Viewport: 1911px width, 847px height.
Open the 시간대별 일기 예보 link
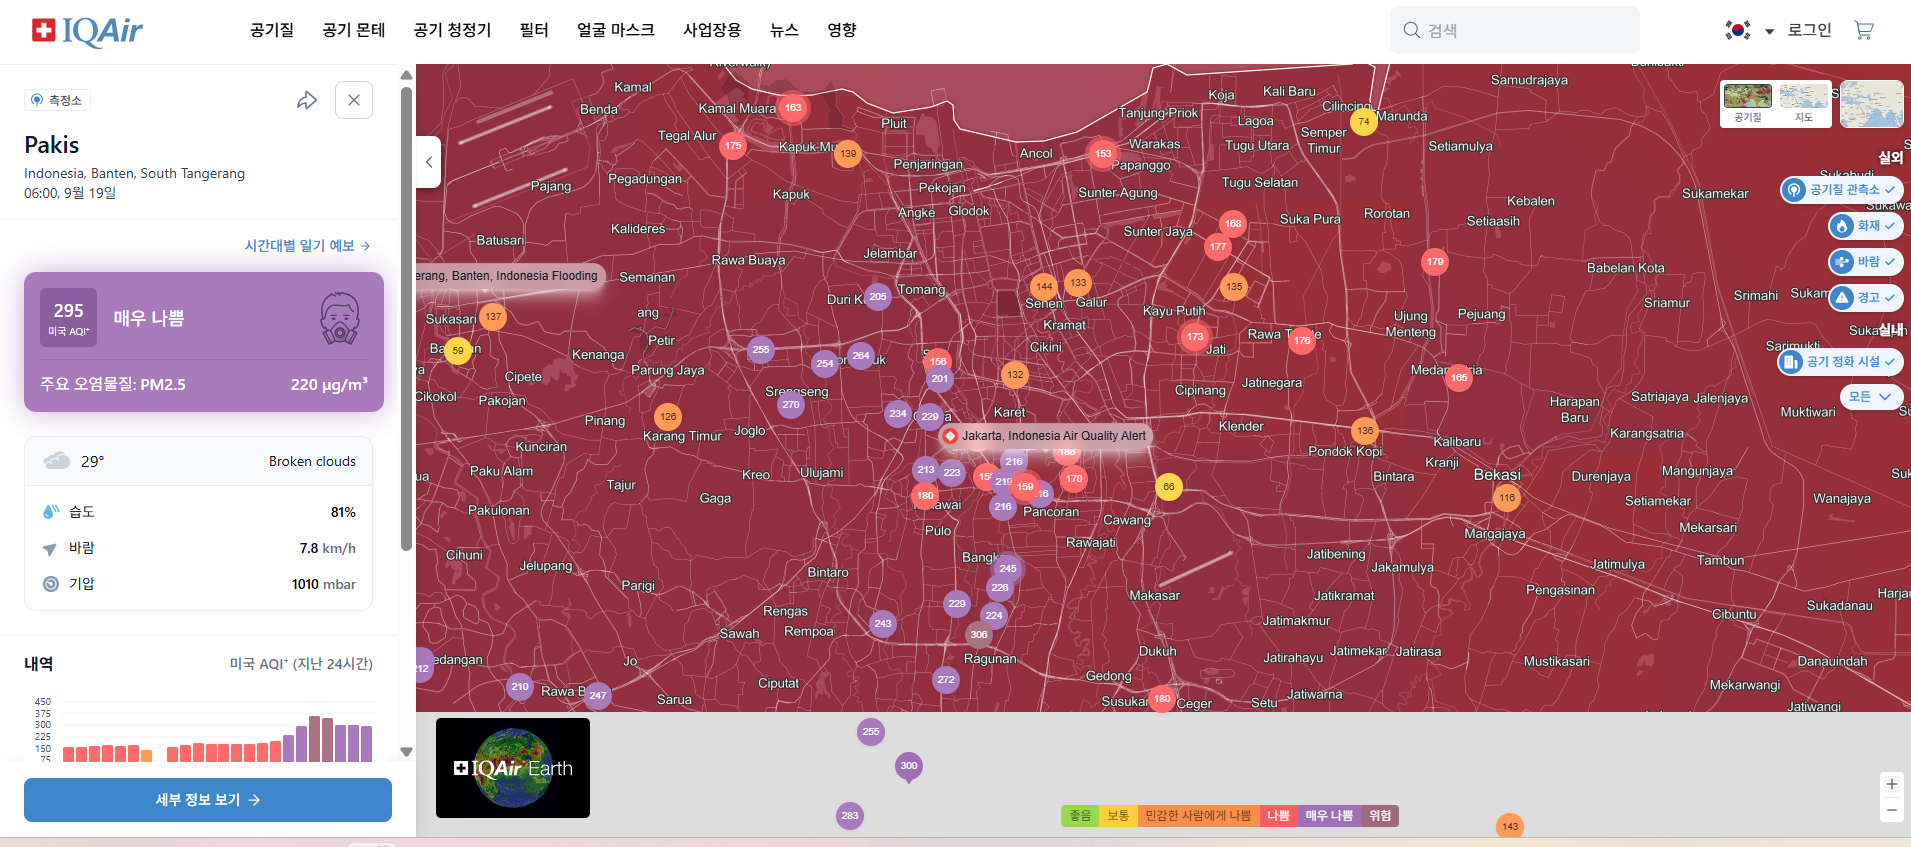[307, 245]
